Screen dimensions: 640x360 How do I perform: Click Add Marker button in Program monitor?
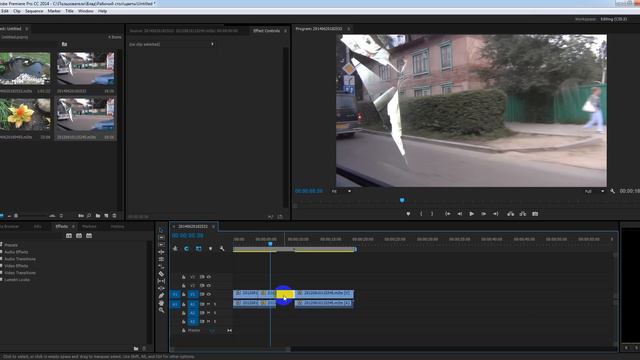408,214
